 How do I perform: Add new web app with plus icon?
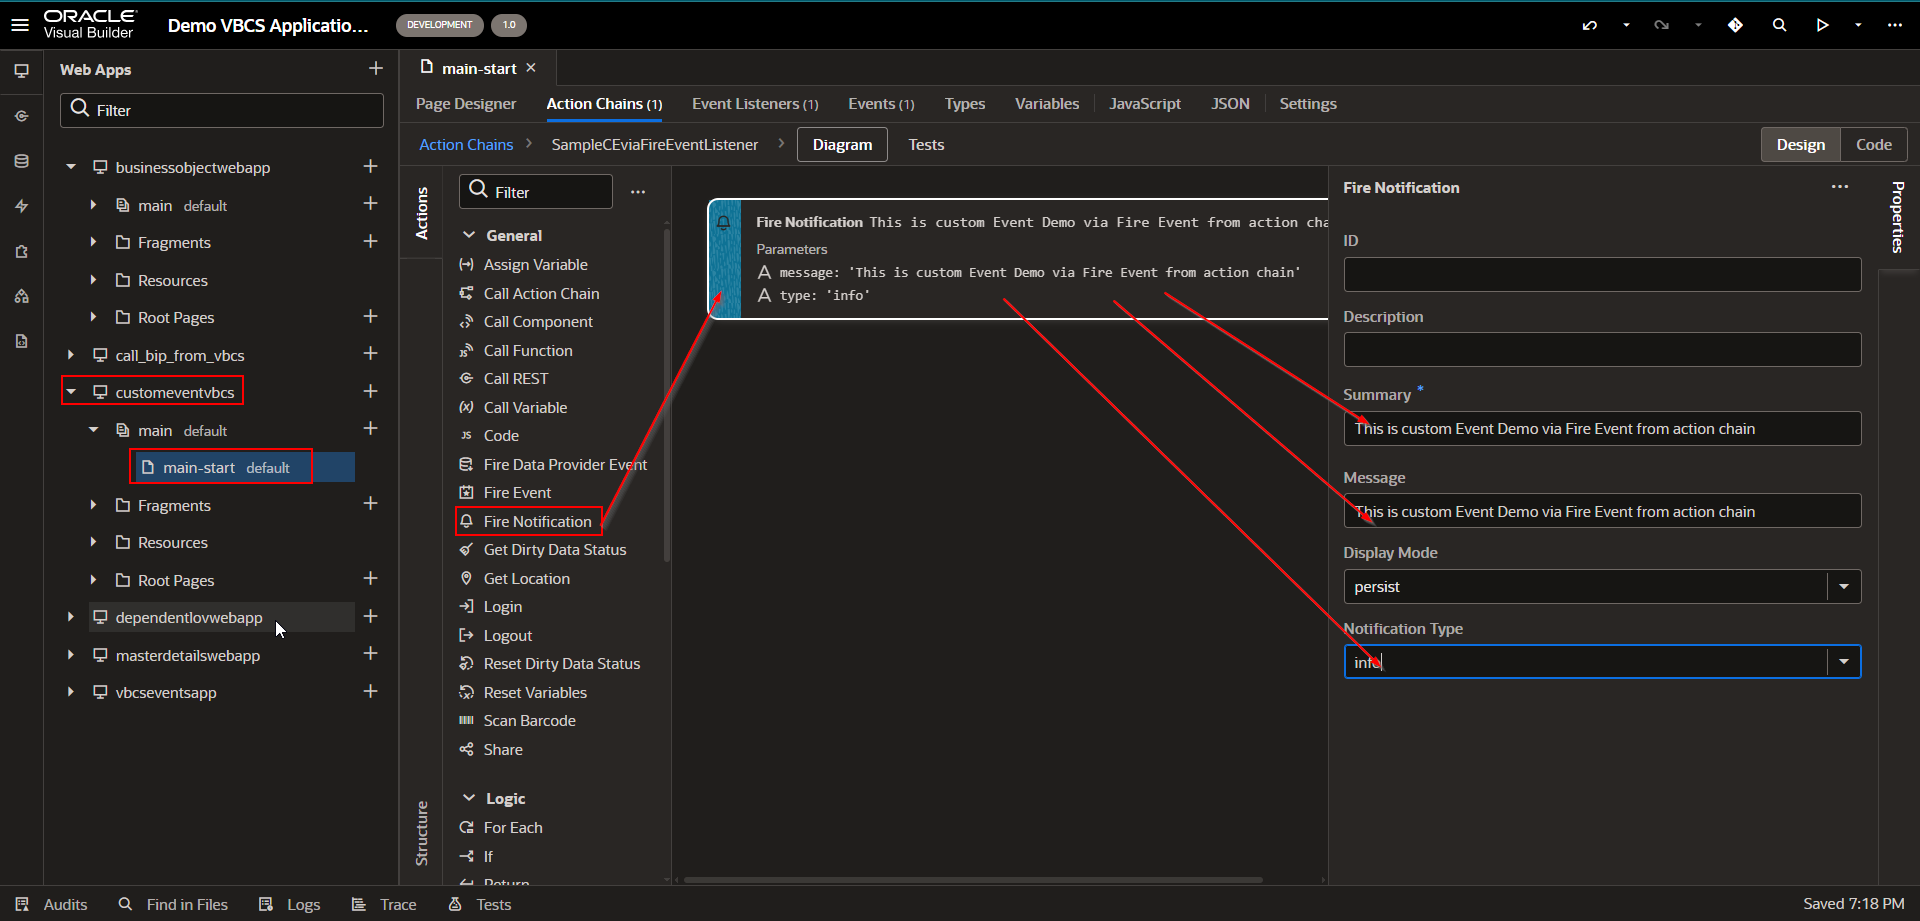pyautogui.click(x=376, y=68)
